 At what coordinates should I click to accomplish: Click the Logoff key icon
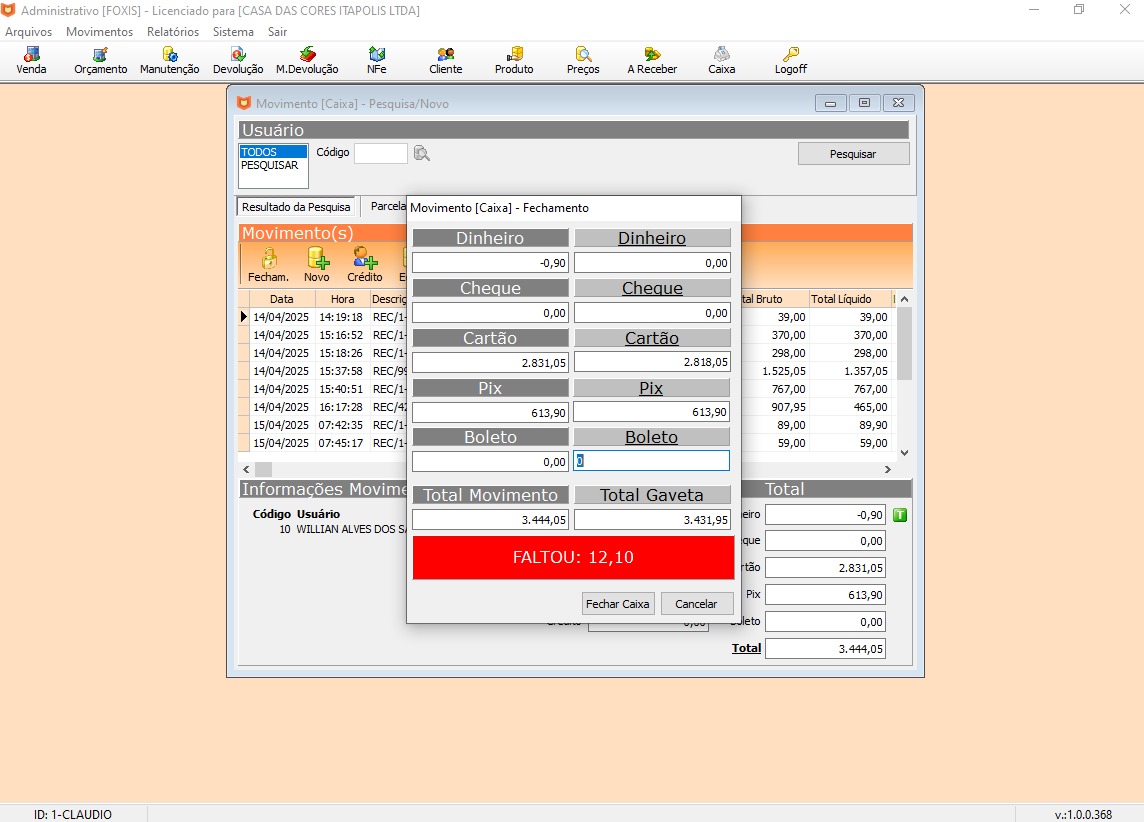790,55
